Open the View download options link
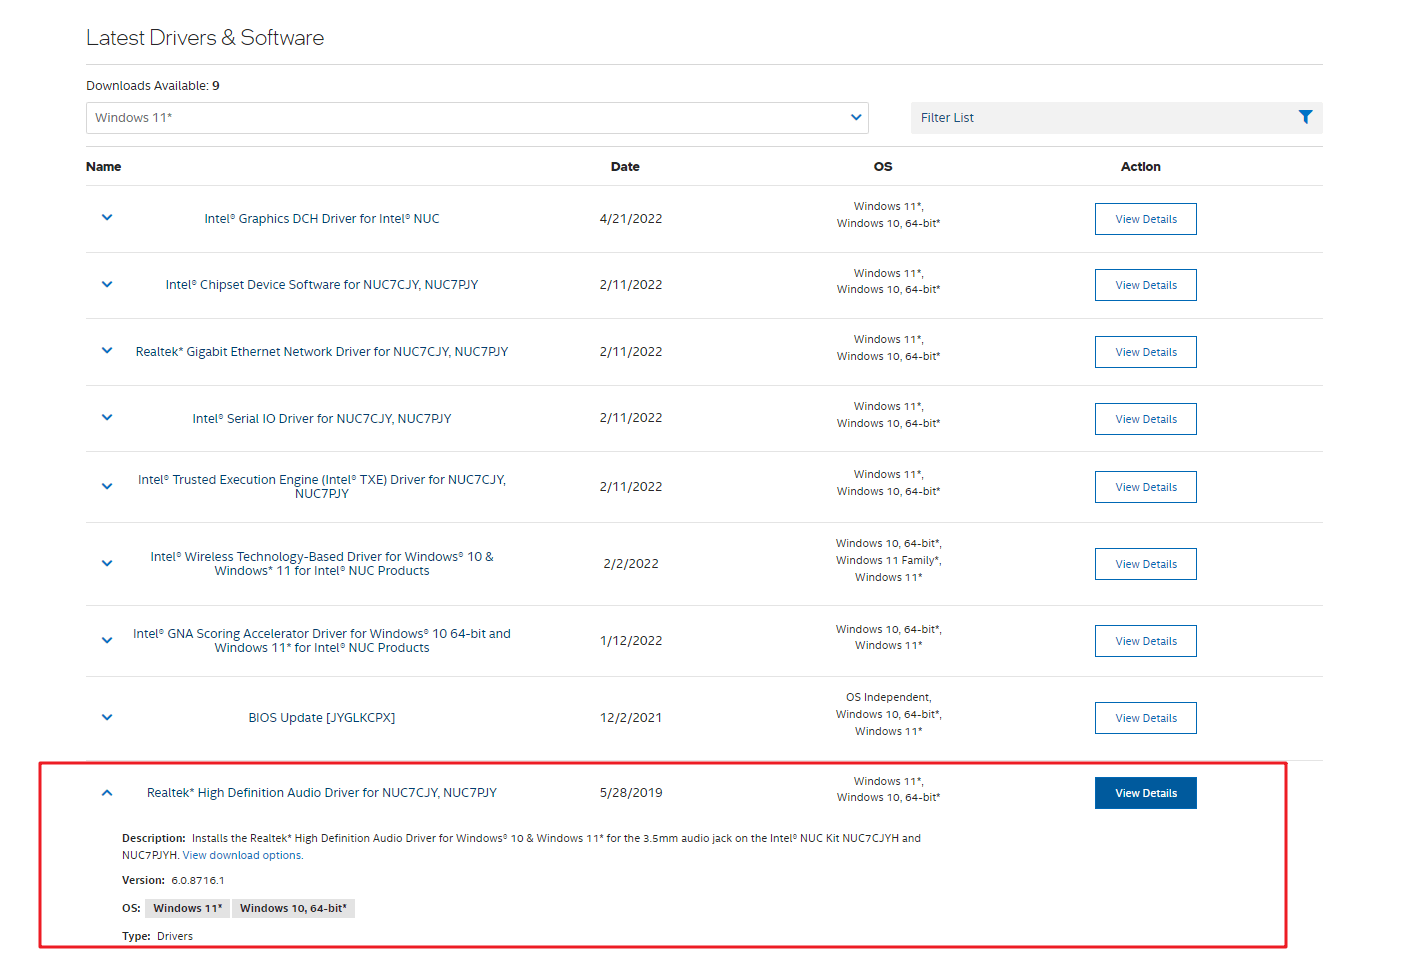The width and height of the screenshot is (1409, 953). coord(242,855)
